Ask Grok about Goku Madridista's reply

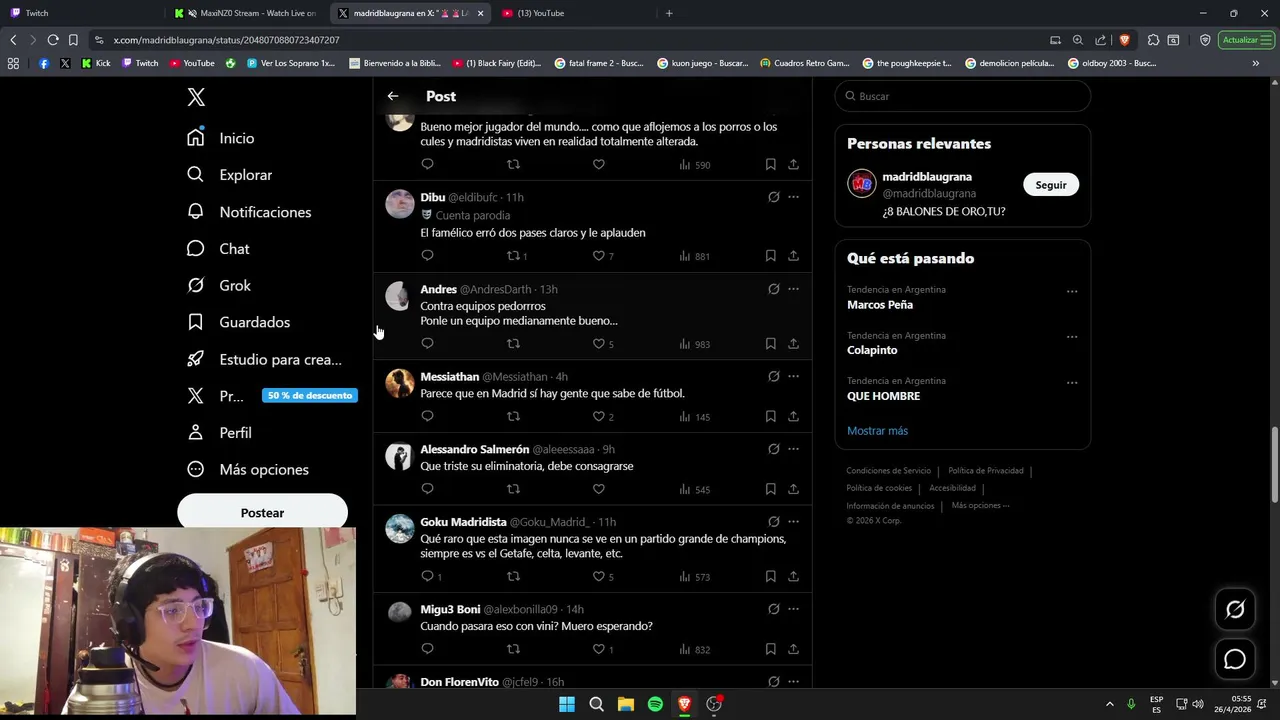773,522
